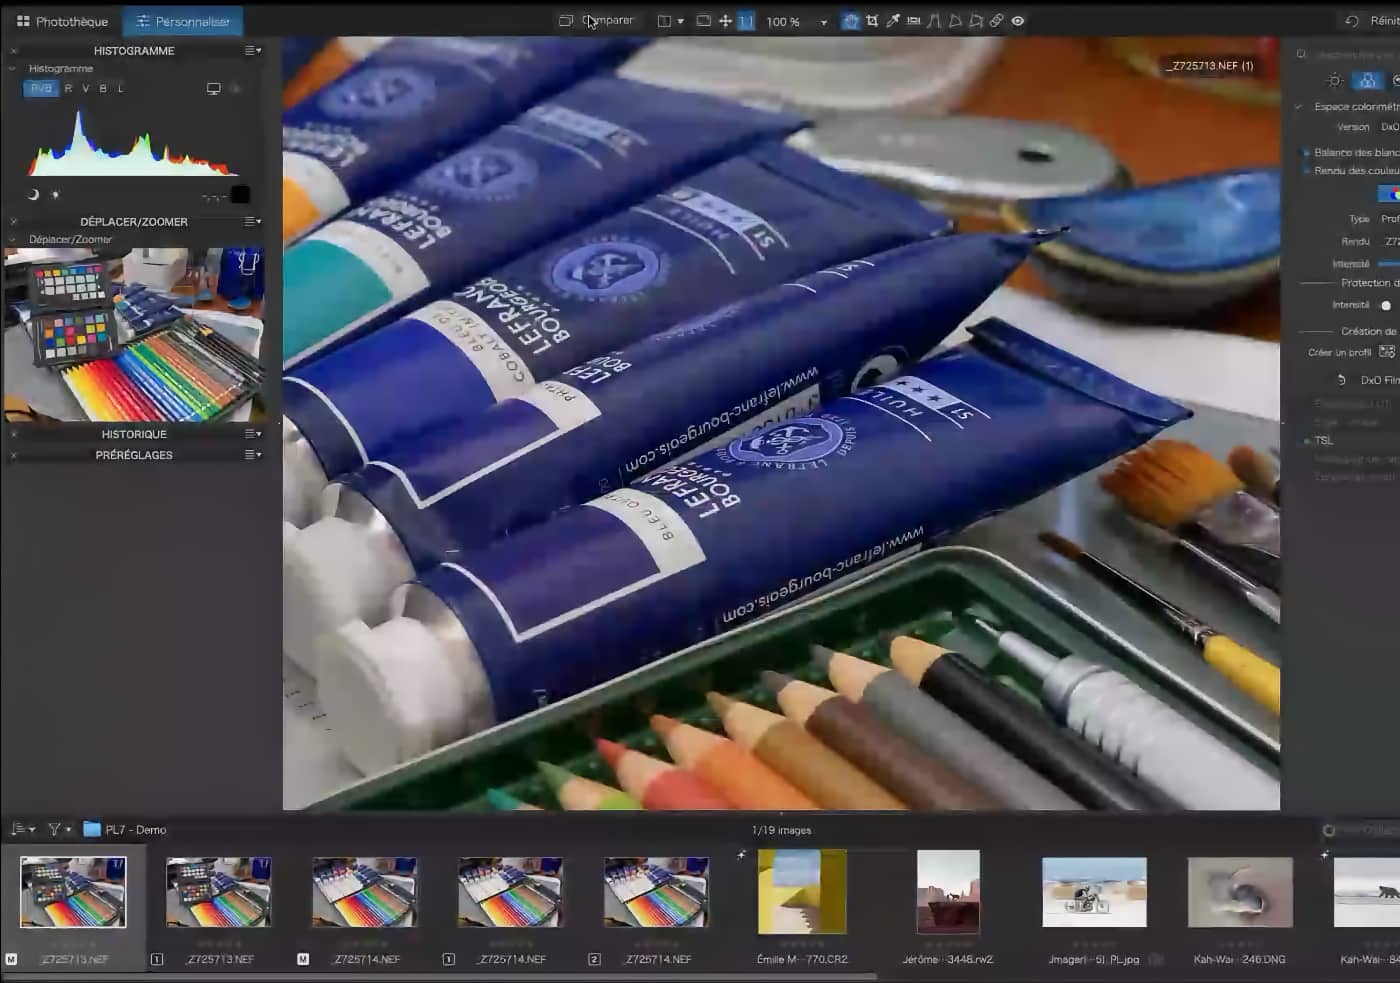This screenshot has height=983, width=1400.
Task: Toggle Rendu des couleurs correction
Action: point(1306,171)
